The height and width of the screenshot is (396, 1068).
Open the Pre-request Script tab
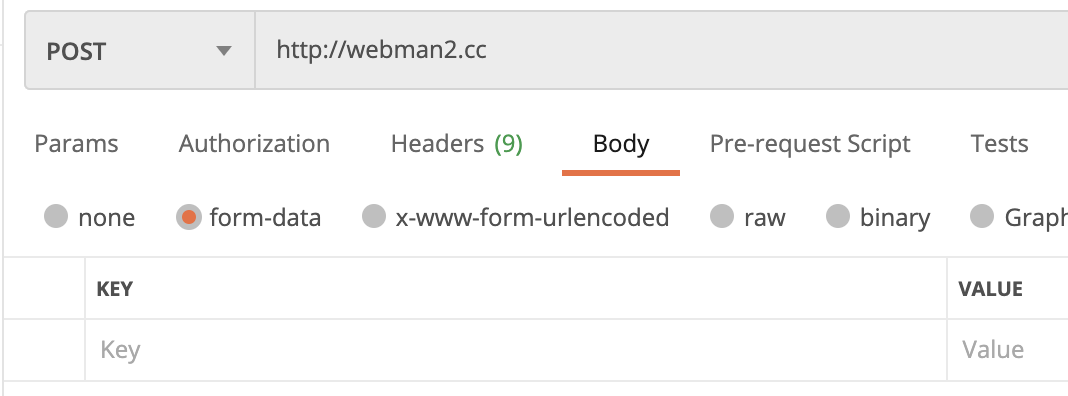pyautogui.click(x=810, y=144)
